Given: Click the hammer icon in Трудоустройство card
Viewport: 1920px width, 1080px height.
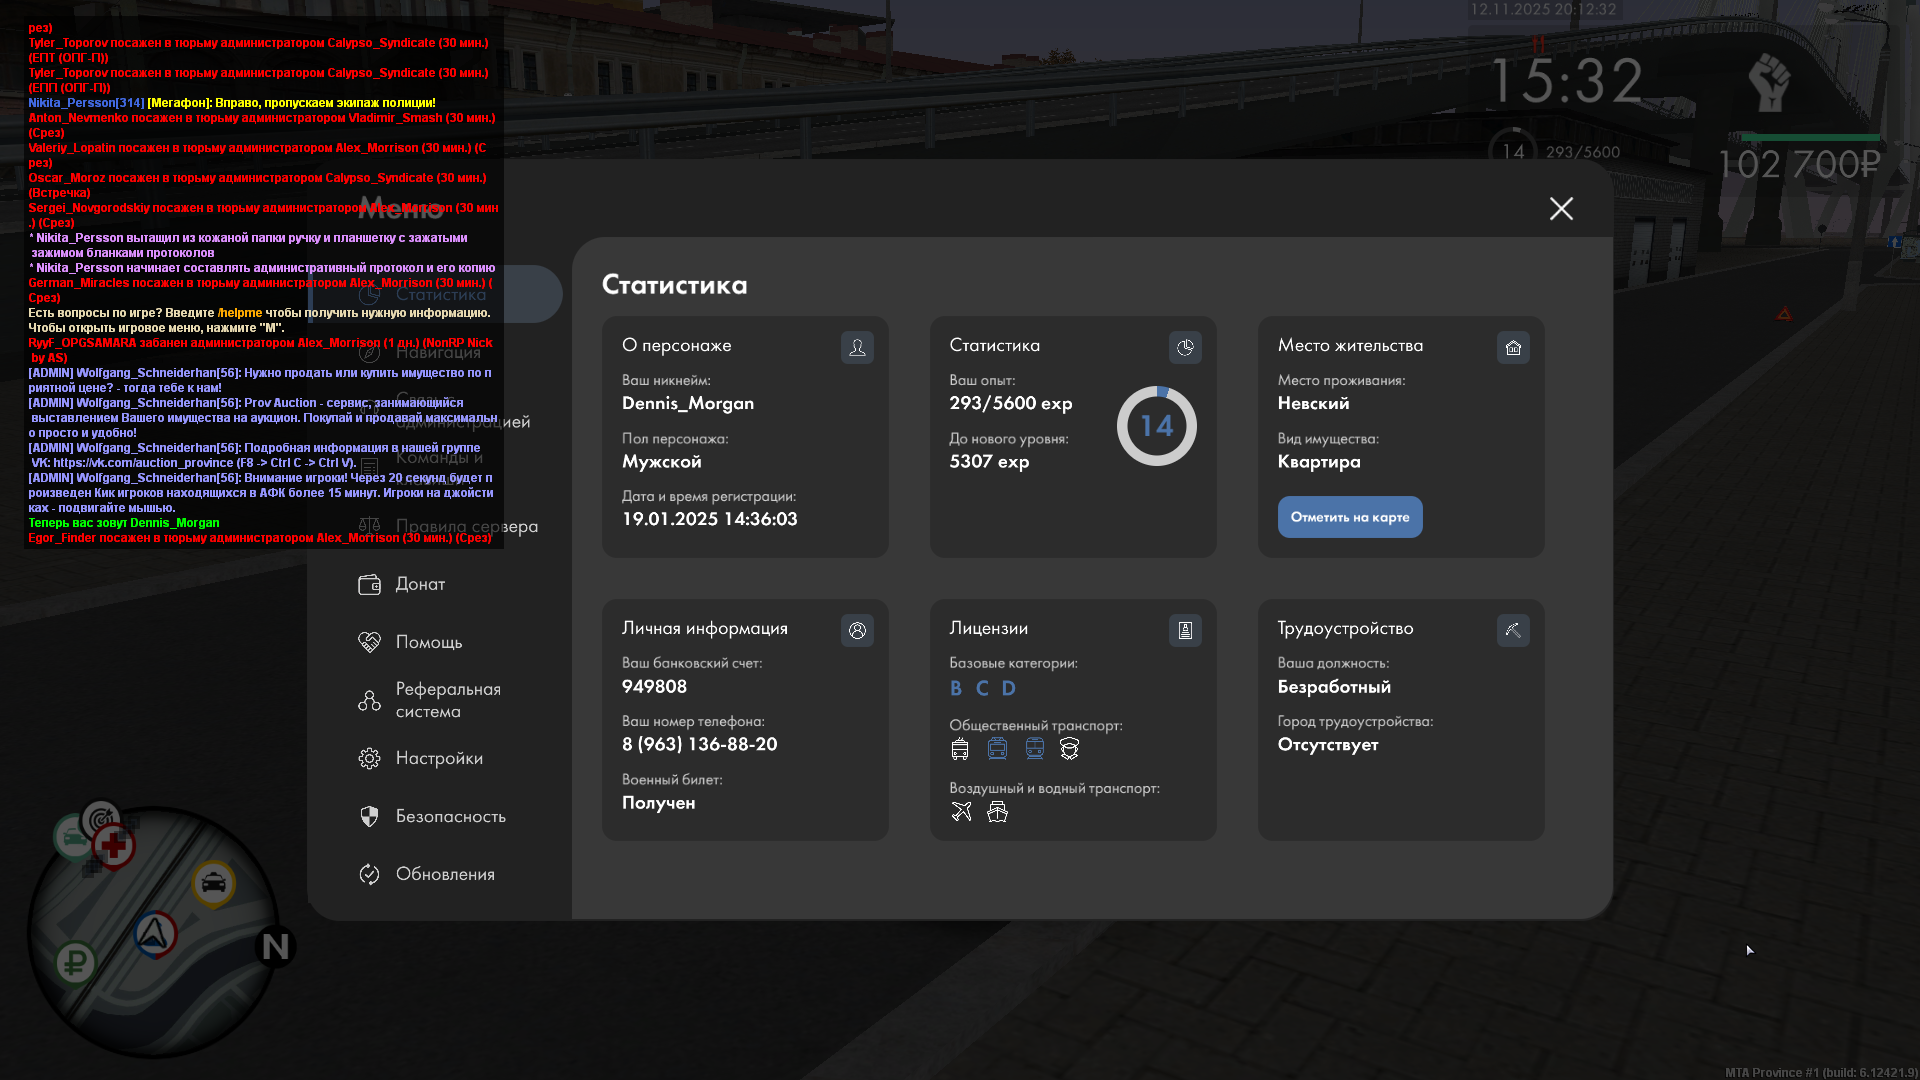Looking at the screenshot, I should tap(1513, 630).
